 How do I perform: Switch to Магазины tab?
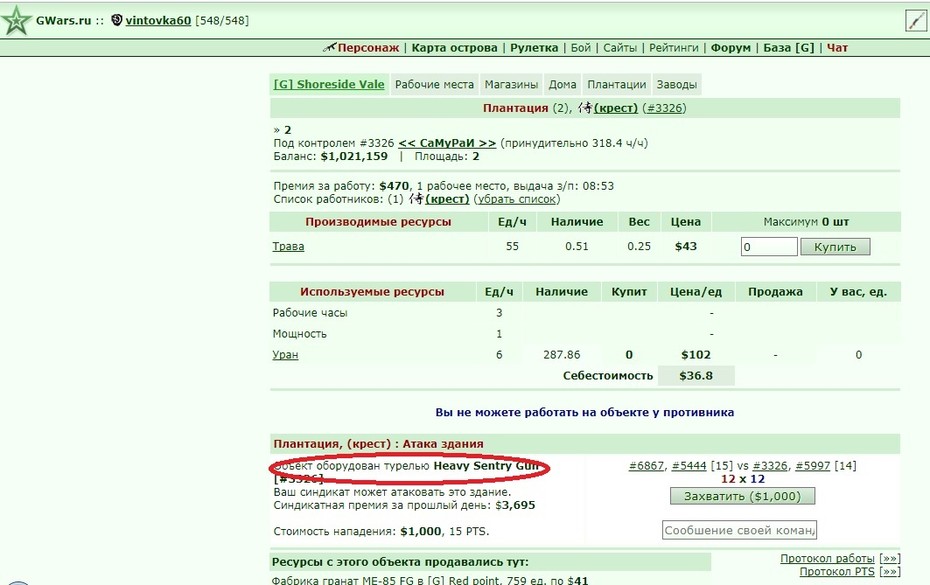(x=511, y=84)
